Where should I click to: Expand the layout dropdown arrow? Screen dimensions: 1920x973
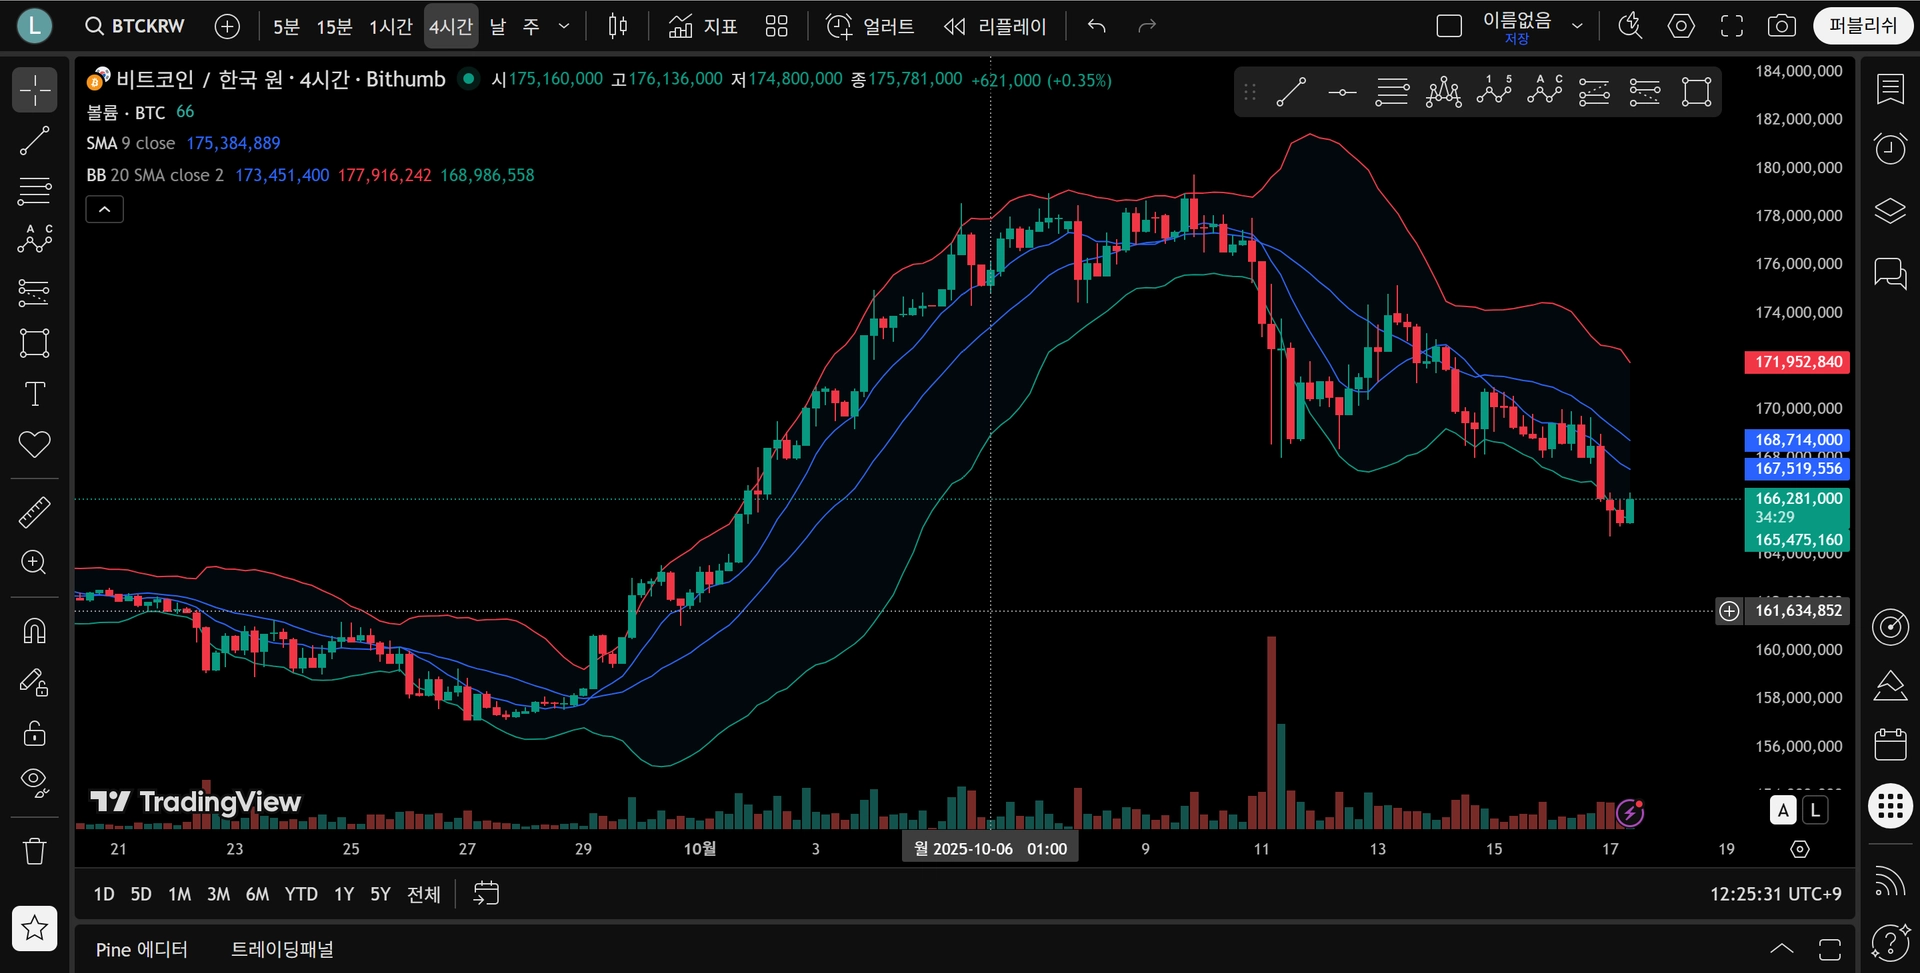point(1577,26)
